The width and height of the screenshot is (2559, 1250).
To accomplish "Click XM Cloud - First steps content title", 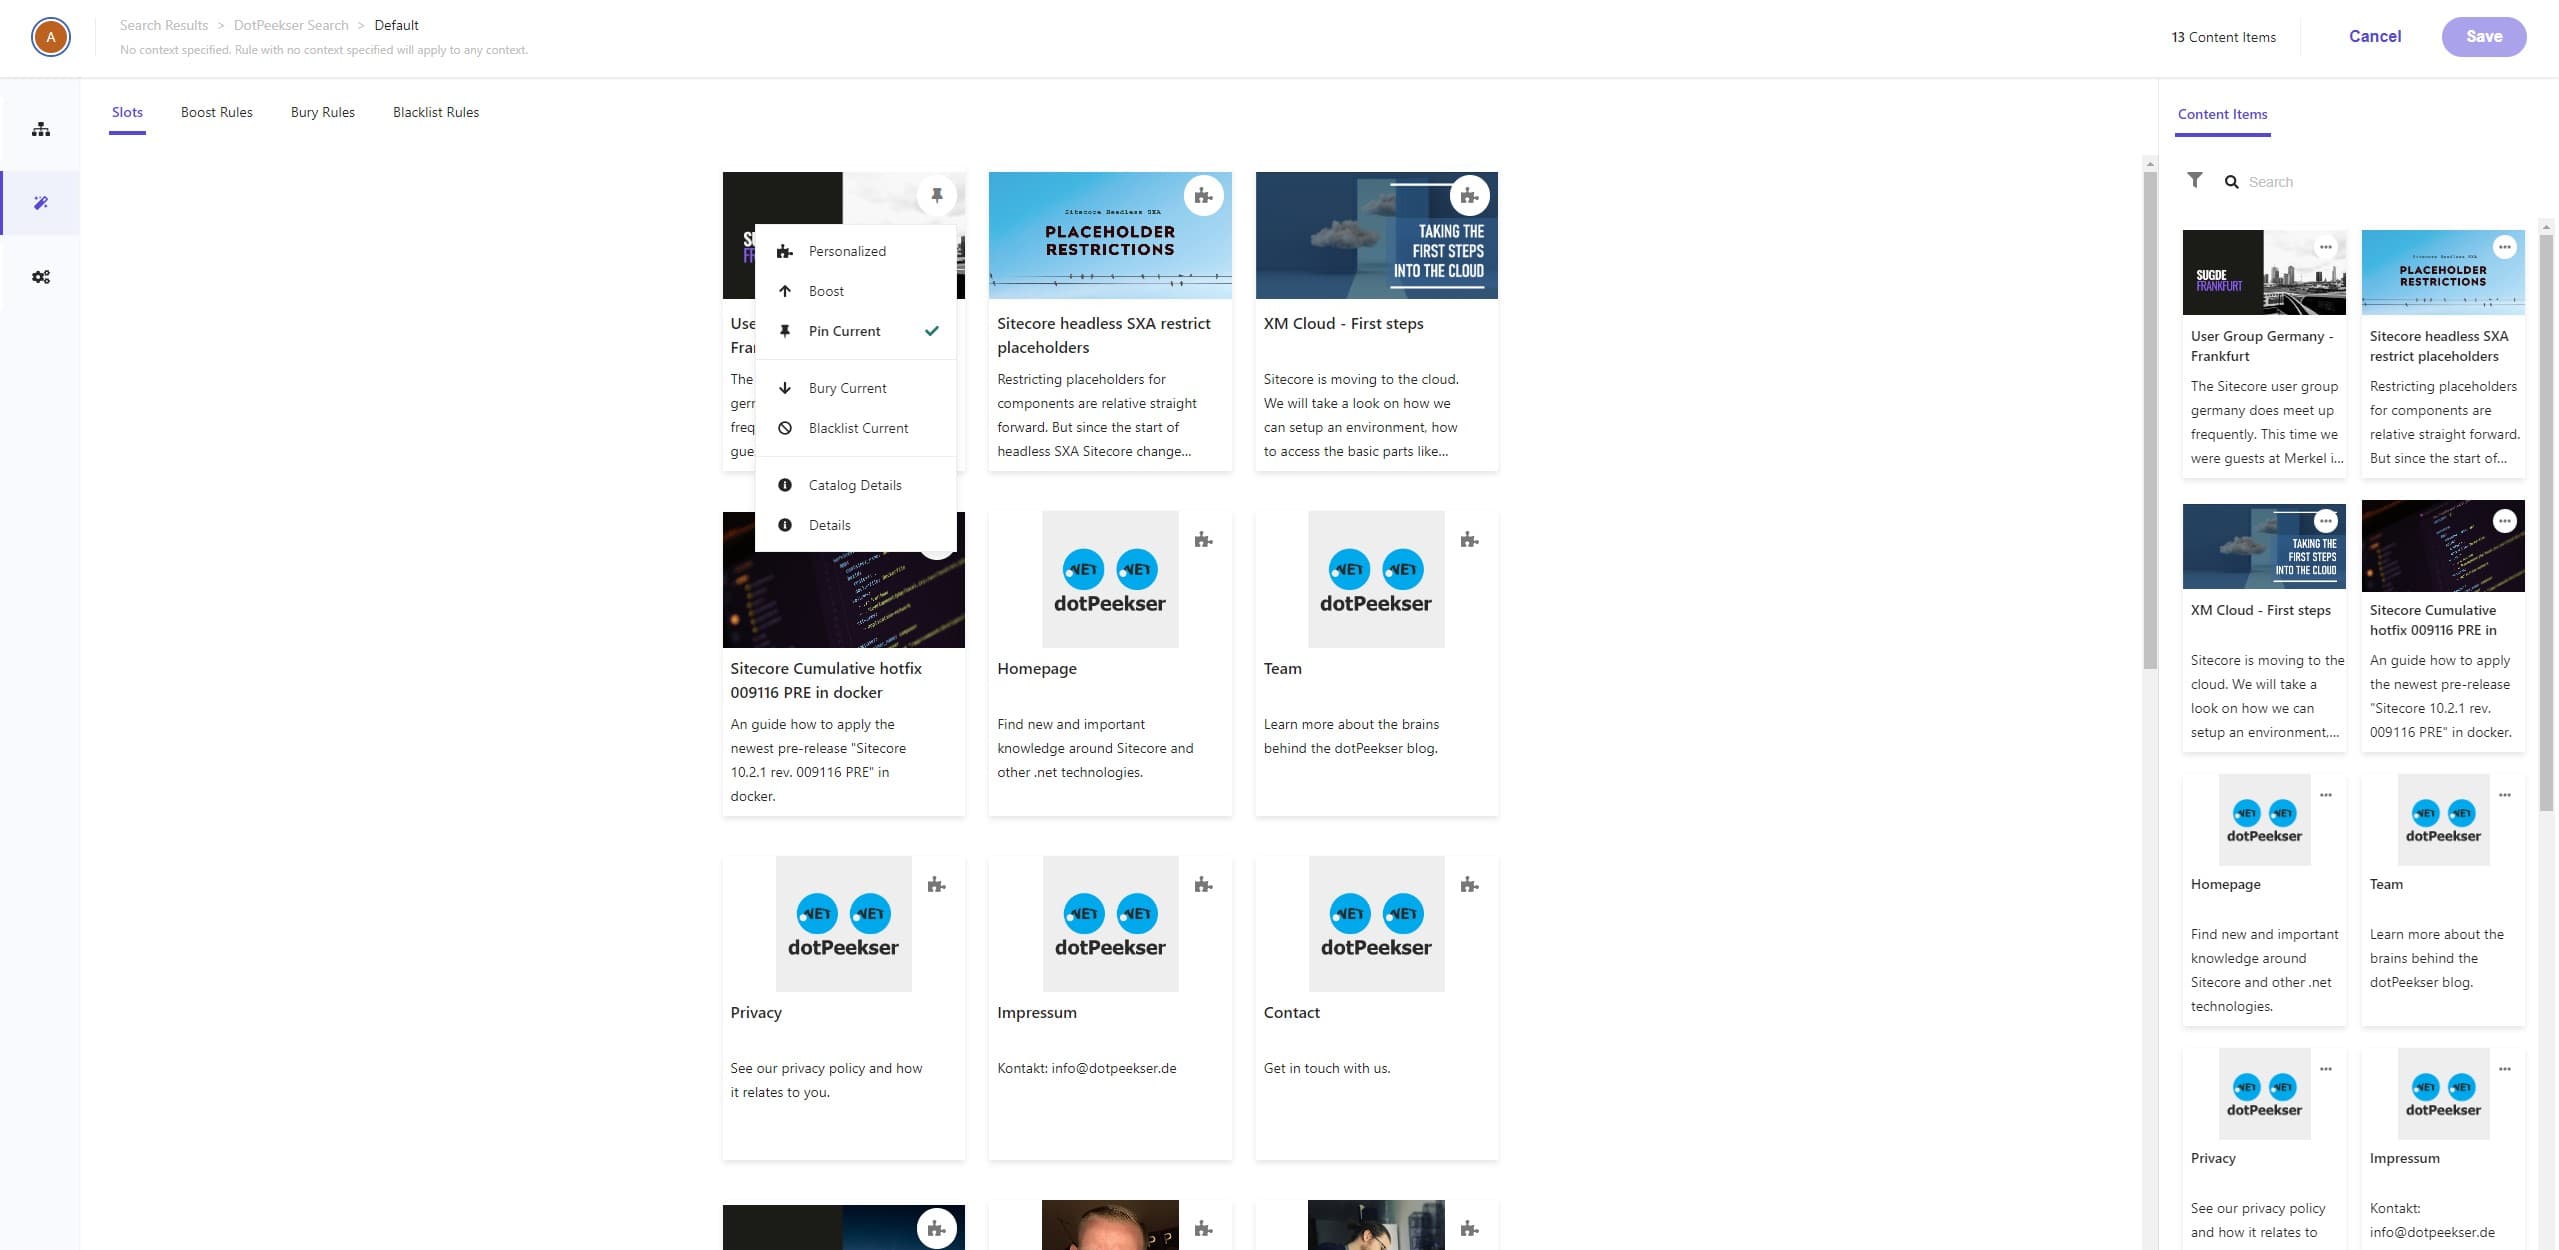I will click(x=2260, y=610).
